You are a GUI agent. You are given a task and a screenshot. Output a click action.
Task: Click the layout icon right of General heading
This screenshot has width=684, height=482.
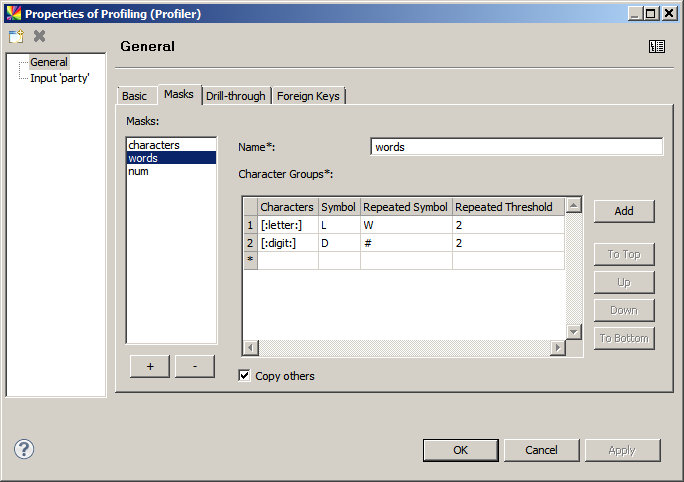656,46
